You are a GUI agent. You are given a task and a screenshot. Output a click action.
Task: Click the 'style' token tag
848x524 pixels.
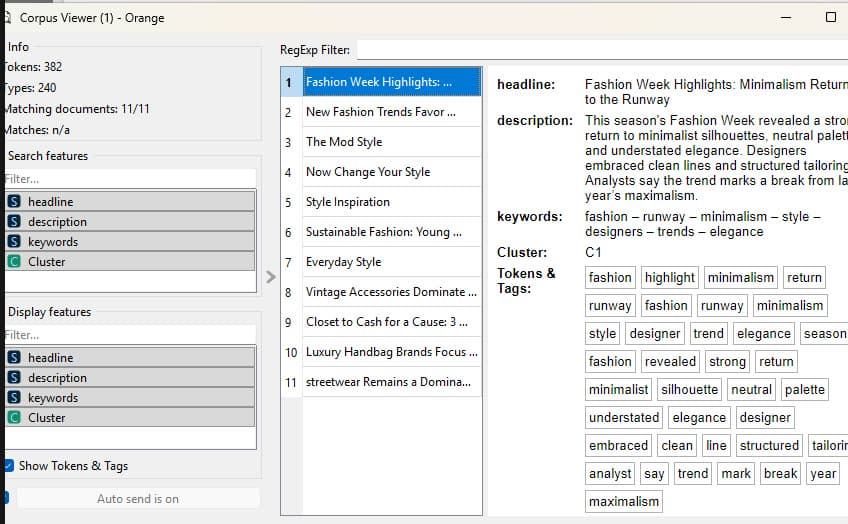(602, 334)
